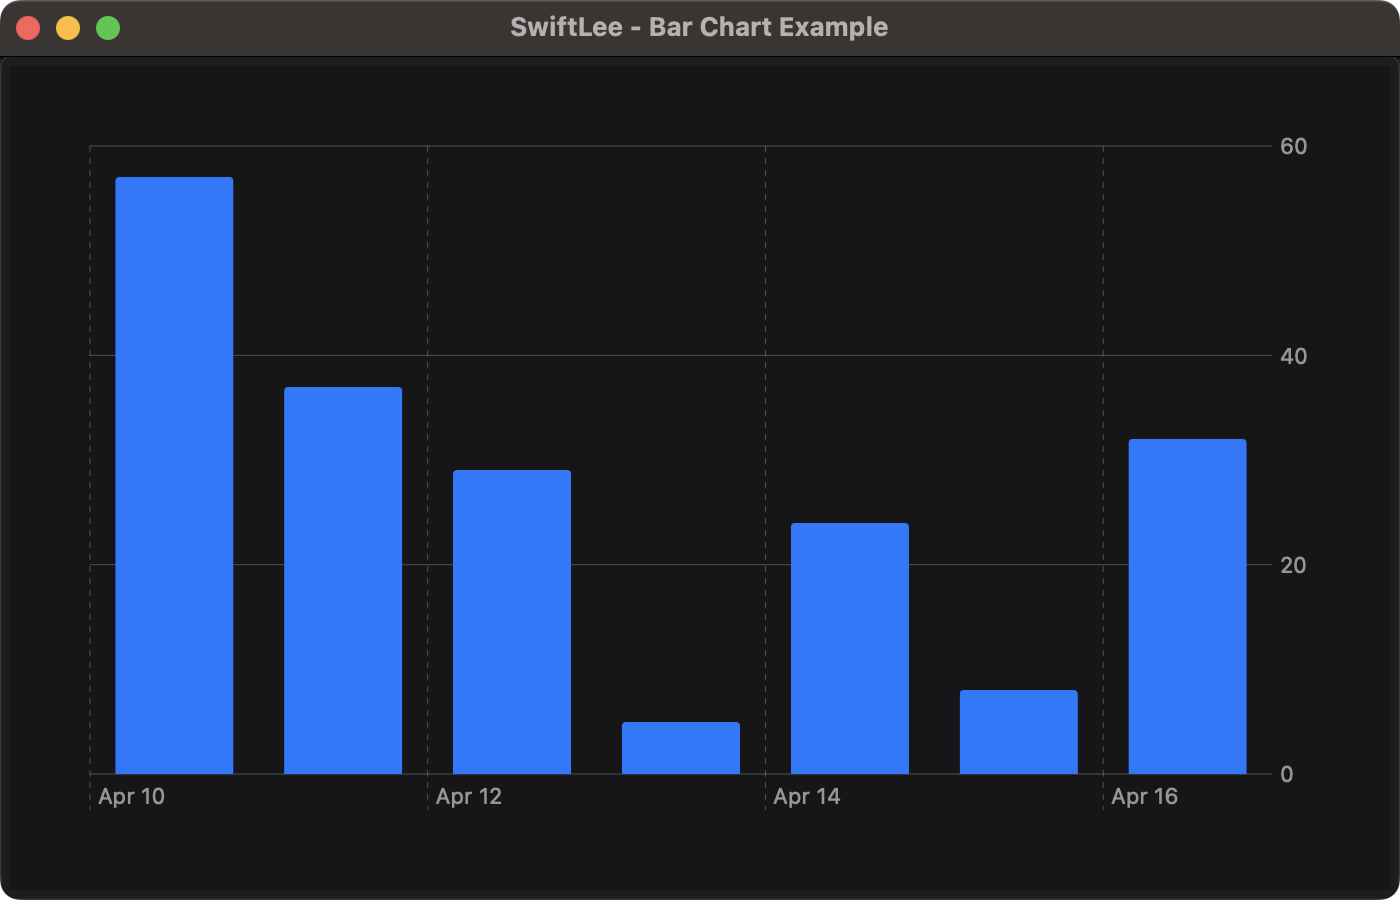Click the small bar between Apr 14 and Apr 16
This screenshot has height=900, width=1400.
coord(1018,730)
